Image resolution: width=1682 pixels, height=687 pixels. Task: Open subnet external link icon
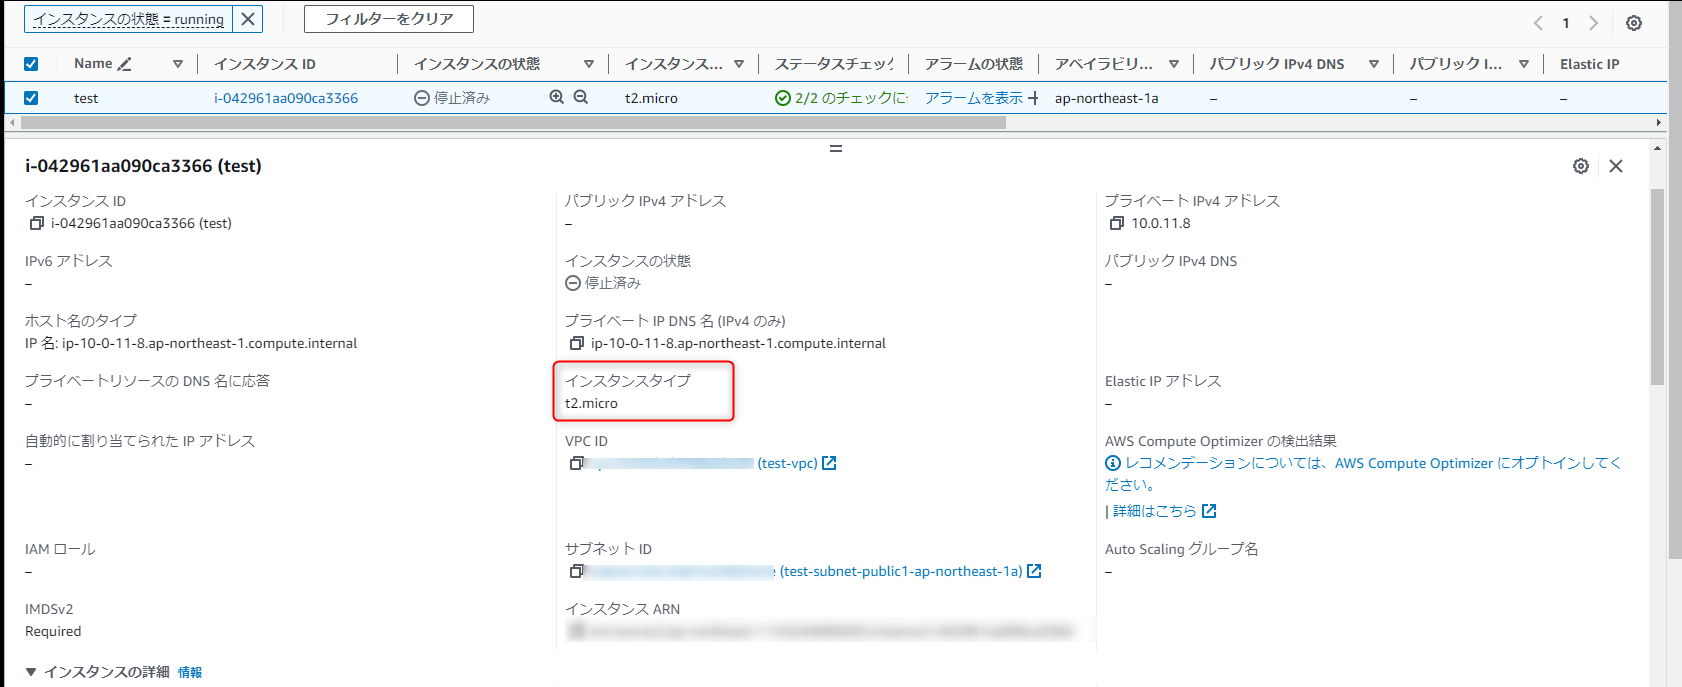[x=1034, y=571]
